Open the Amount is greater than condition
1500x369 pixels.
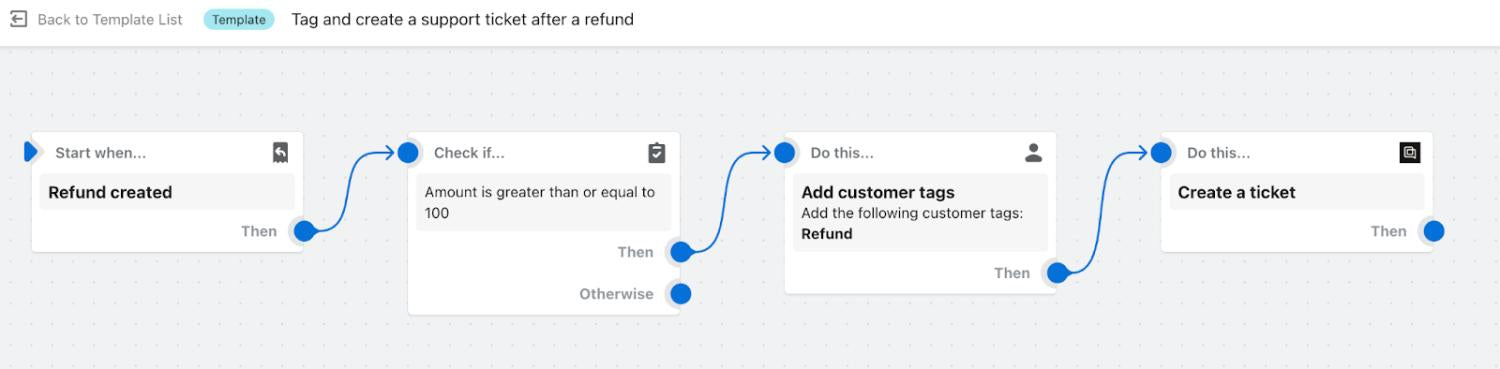[x=543, y=202]
